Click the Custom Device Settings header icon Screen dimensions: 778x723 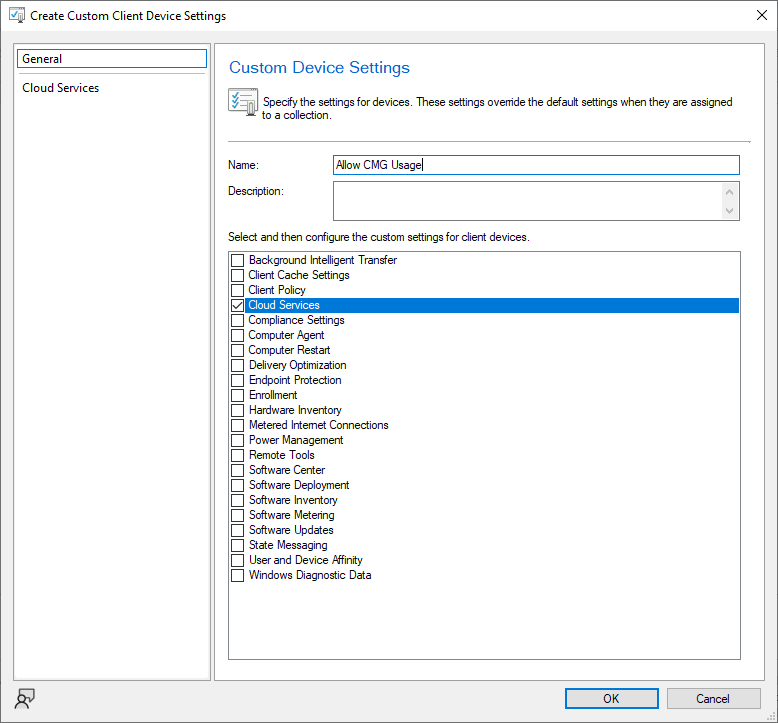pos(242,102)
